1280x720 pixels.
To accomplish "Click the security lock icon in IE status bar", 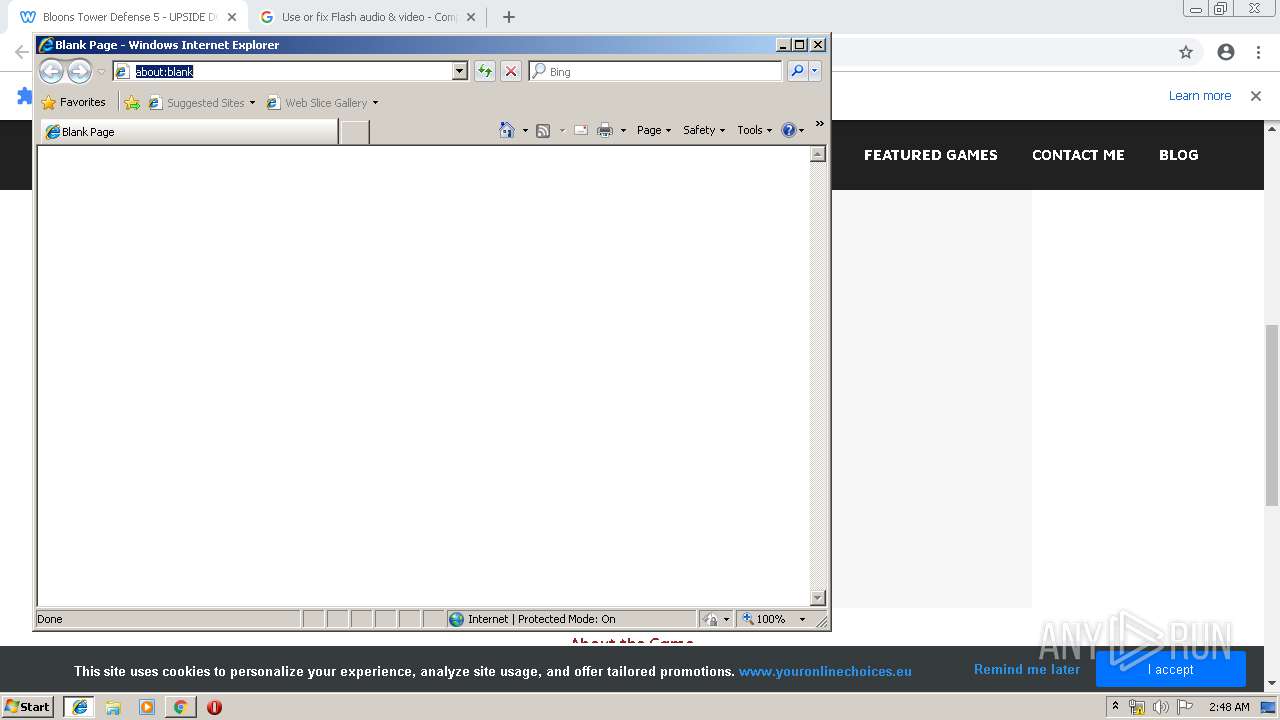I will click(x=711, y=619).
